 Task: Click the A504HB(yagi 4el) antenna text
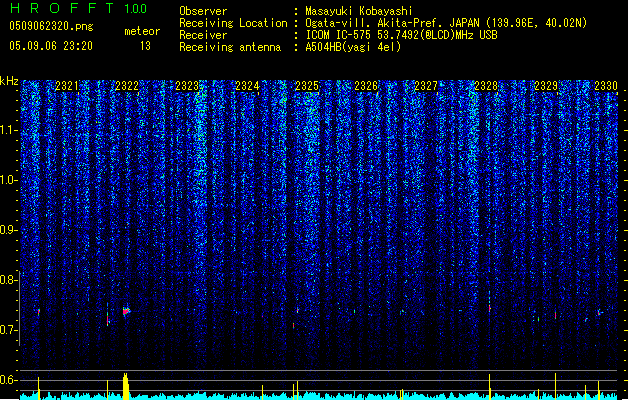click(x=353, y=47)
